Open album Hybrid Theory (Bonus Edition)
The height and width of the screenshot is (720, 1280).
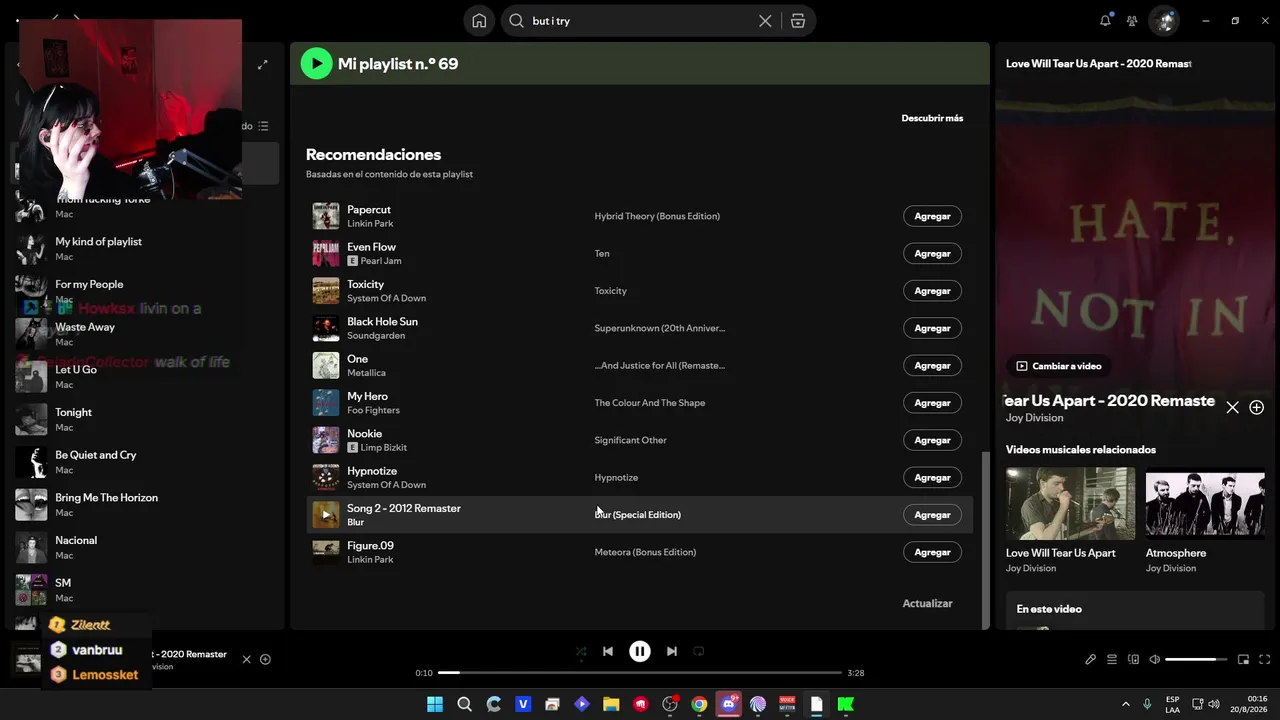point(657,216)
